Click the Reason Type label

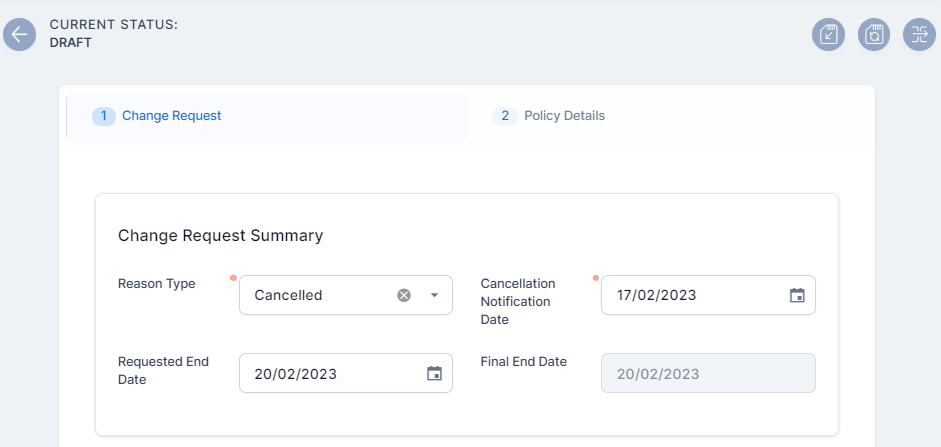coord(156,284)
